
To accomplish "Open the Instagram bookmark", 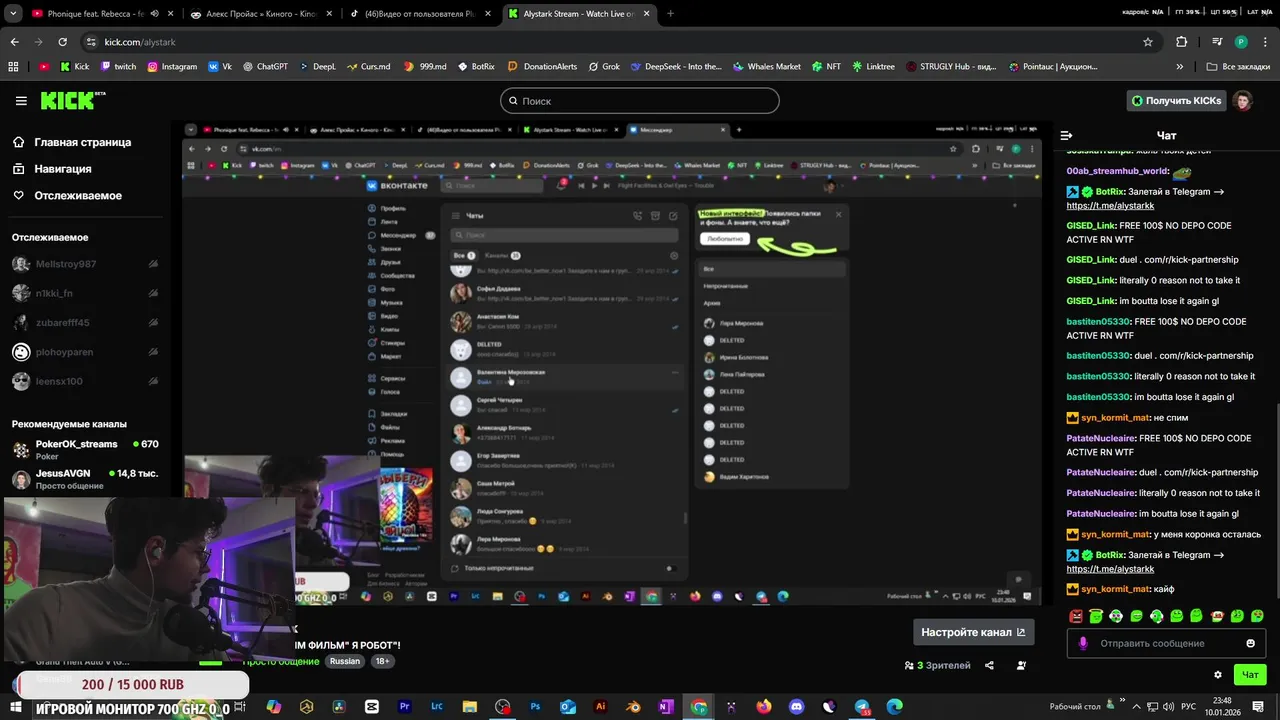I will (173, 67).
